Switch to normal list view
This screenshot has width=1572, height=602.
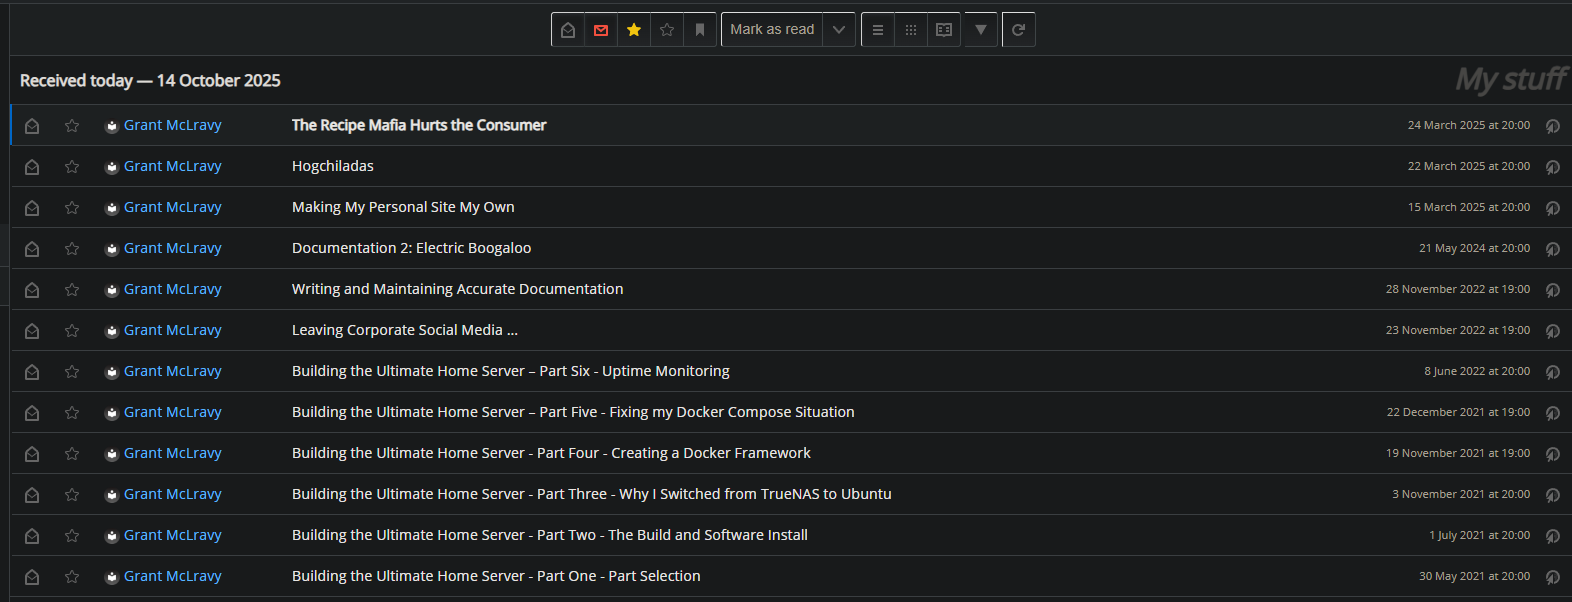878,30
